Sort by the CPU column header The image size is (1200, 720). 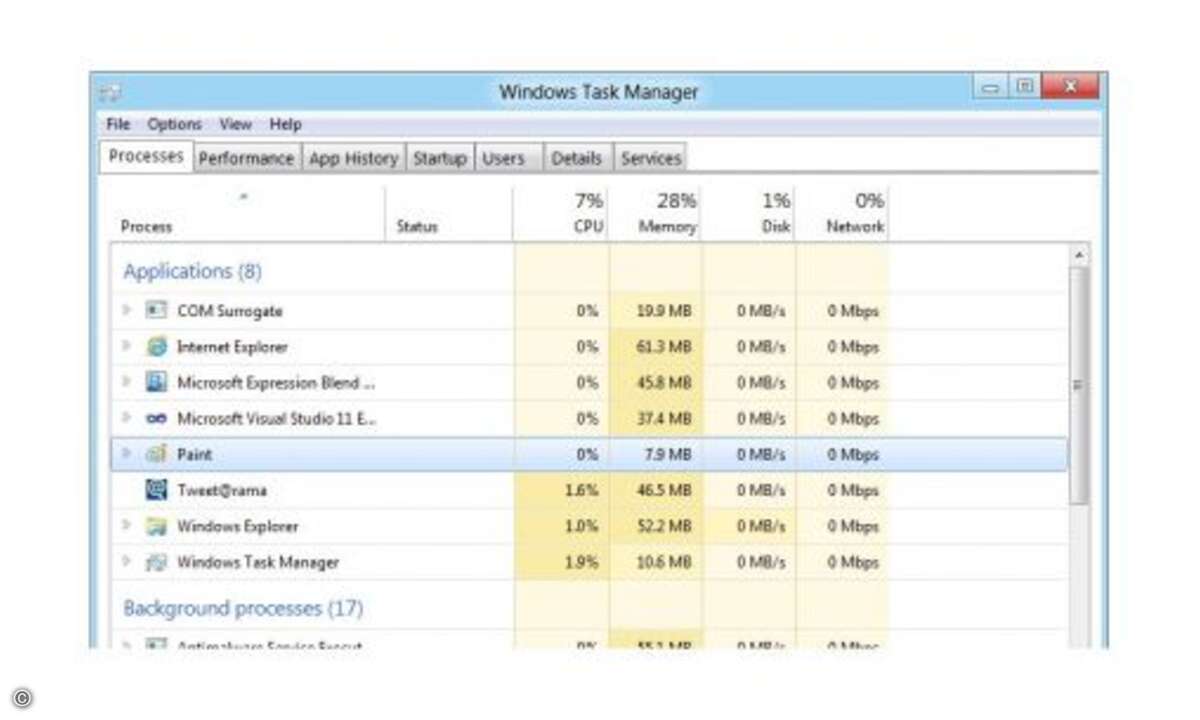pos(589,227)
